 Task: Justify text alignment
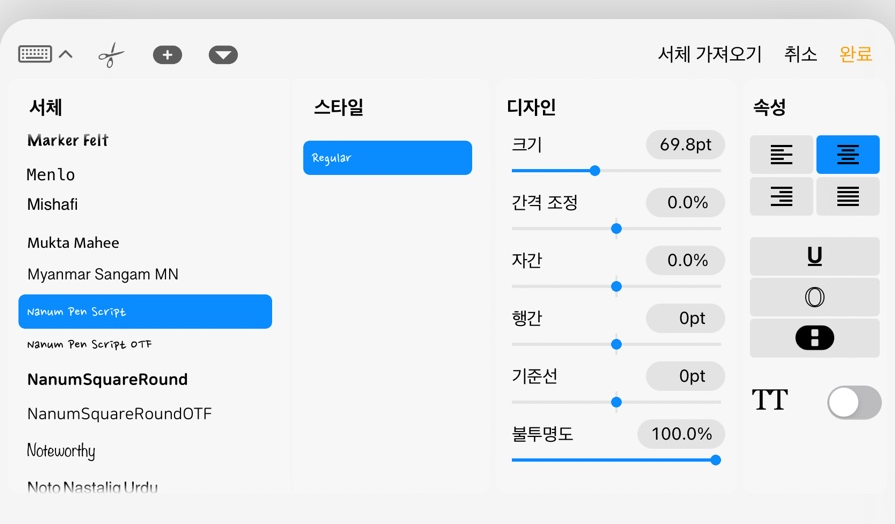pos(848,196)
